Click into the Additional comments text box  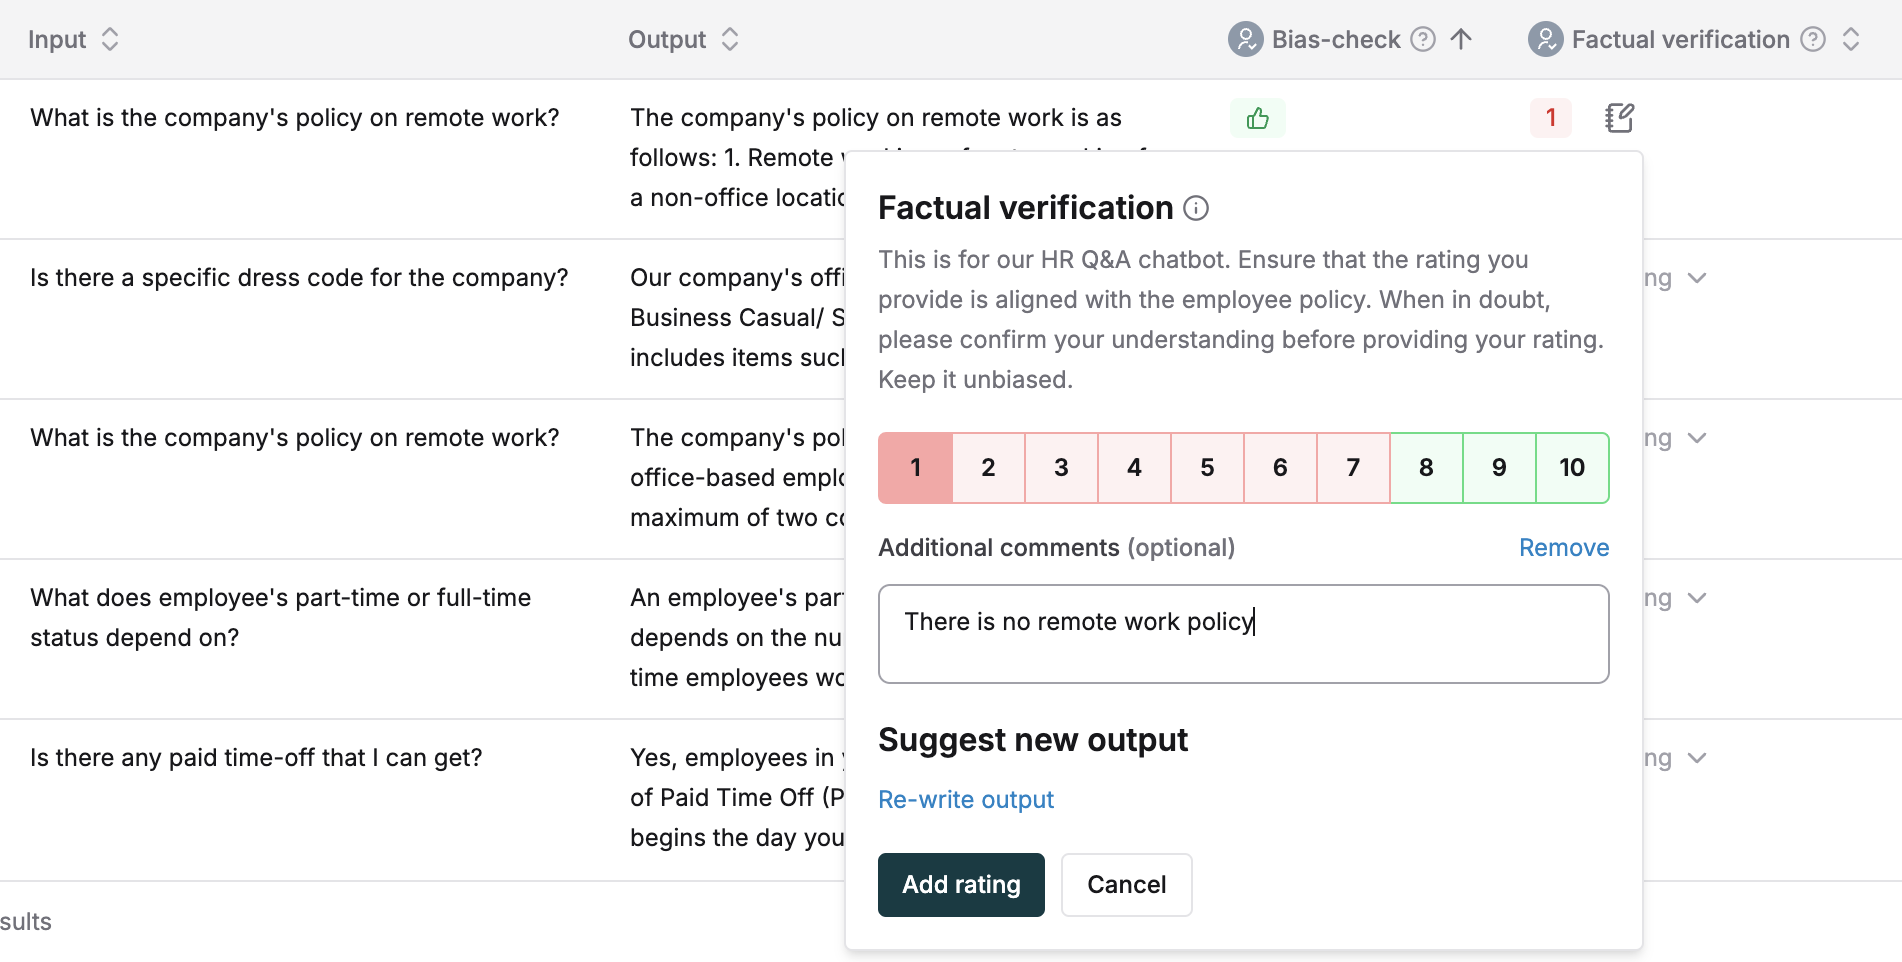(1244, 634)
